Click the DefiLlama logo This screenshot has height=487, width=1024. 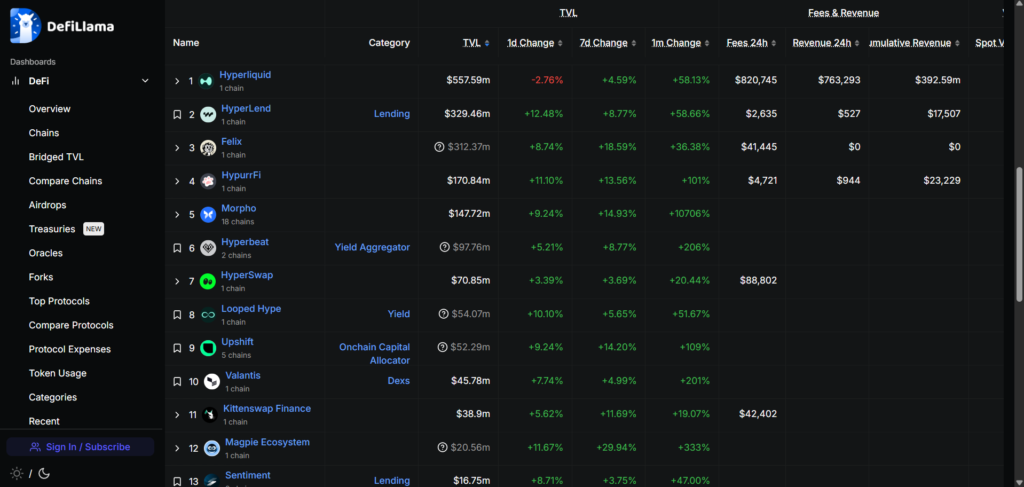point(62,26)
